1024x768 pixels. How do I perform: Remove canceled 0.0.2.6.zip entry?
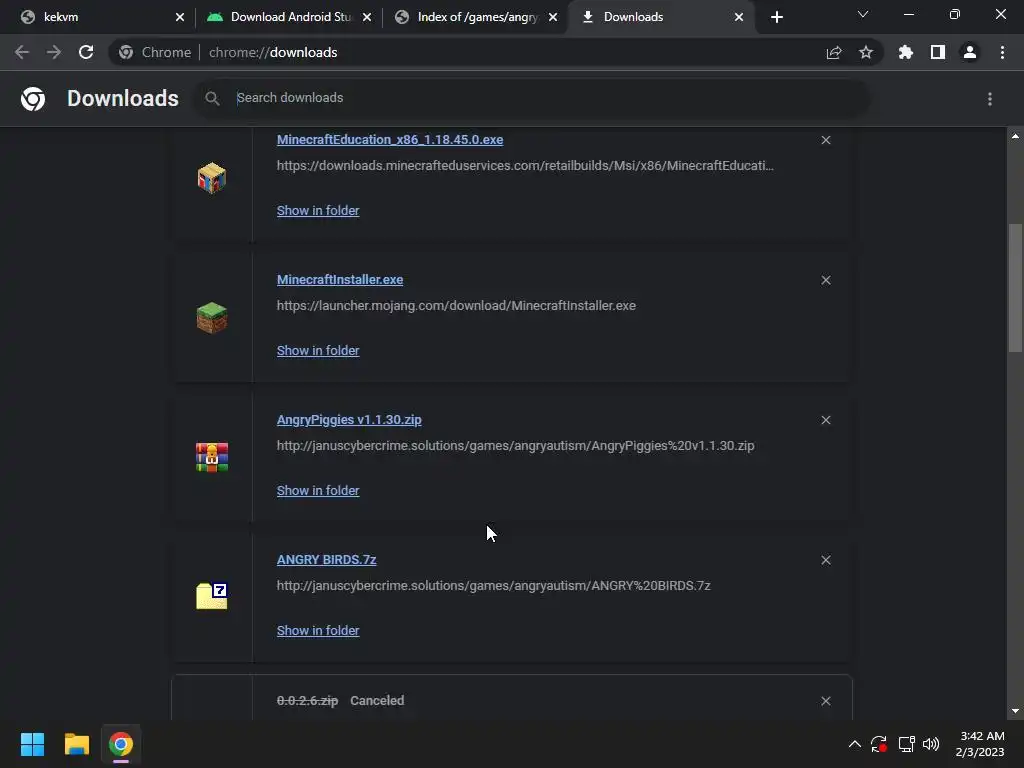(826, 701)
